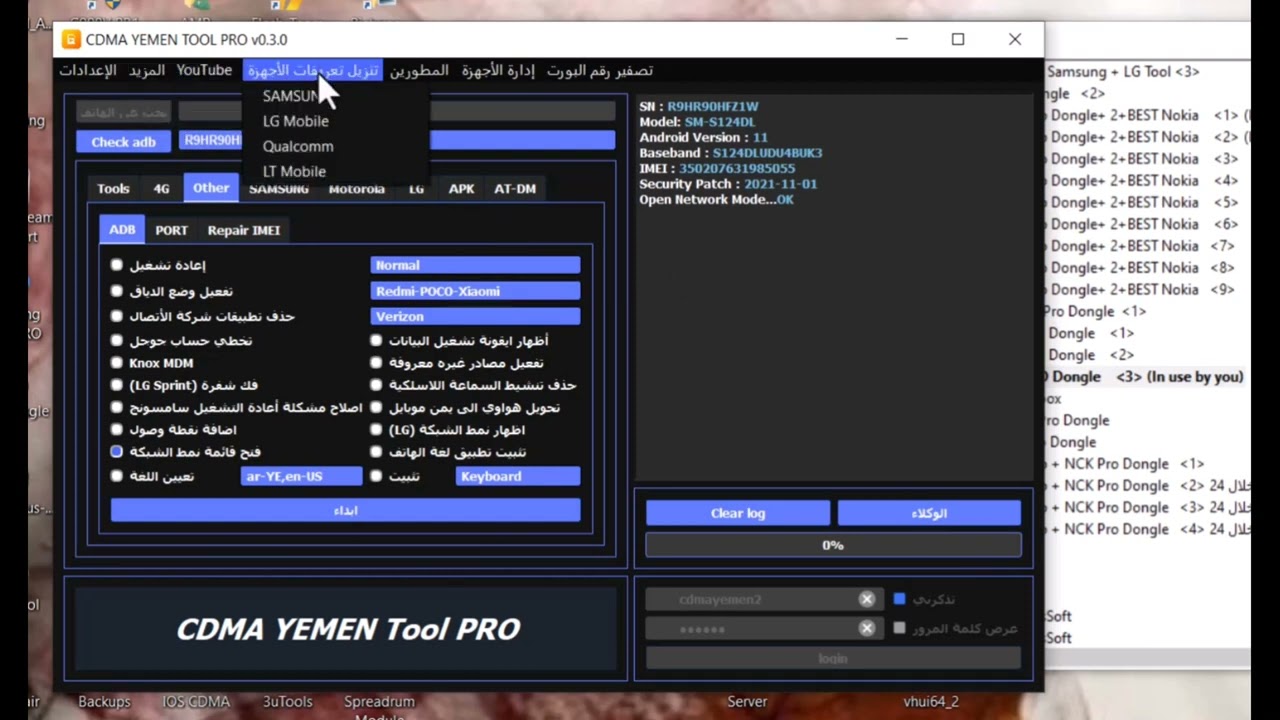Image resolution: width=1280 pixels, height=720 pixels.
Task: Open the Repair IMEI sub-tab
Action: pyautogui.click(x=244, y=230)
